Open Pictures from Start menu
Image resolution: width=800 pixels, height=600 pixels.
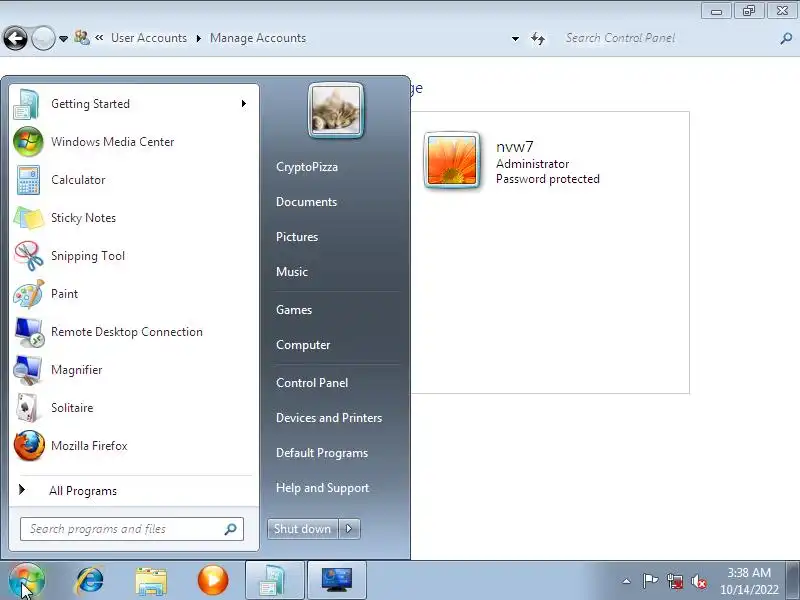pos(297,237)
